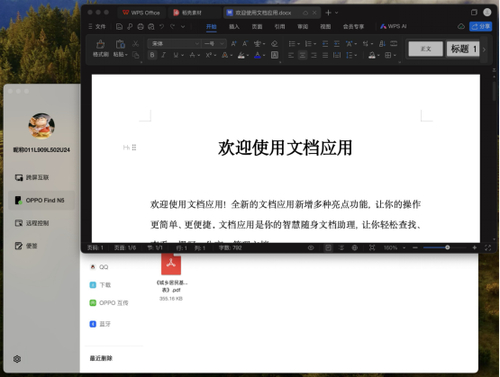
Task: Click the font color A with blue bar
Action: [x=258, y=55]
